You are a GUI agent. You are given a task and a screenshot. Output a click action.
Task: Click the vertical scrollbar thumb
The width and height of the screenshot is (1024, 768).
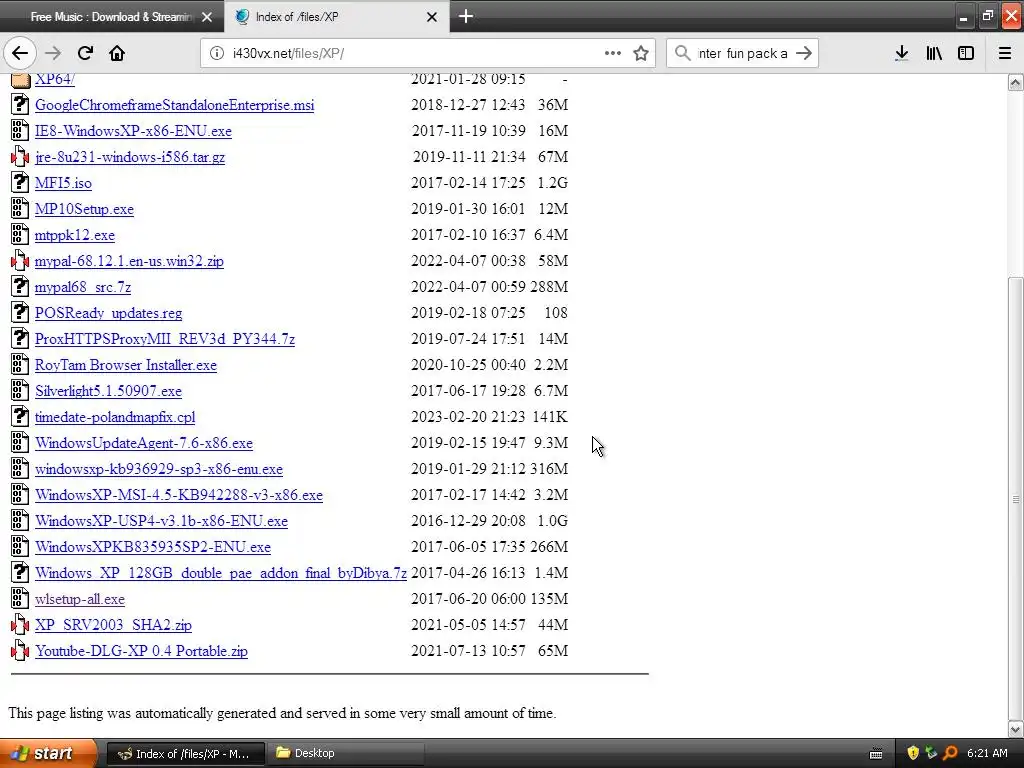coord(1016,498)
